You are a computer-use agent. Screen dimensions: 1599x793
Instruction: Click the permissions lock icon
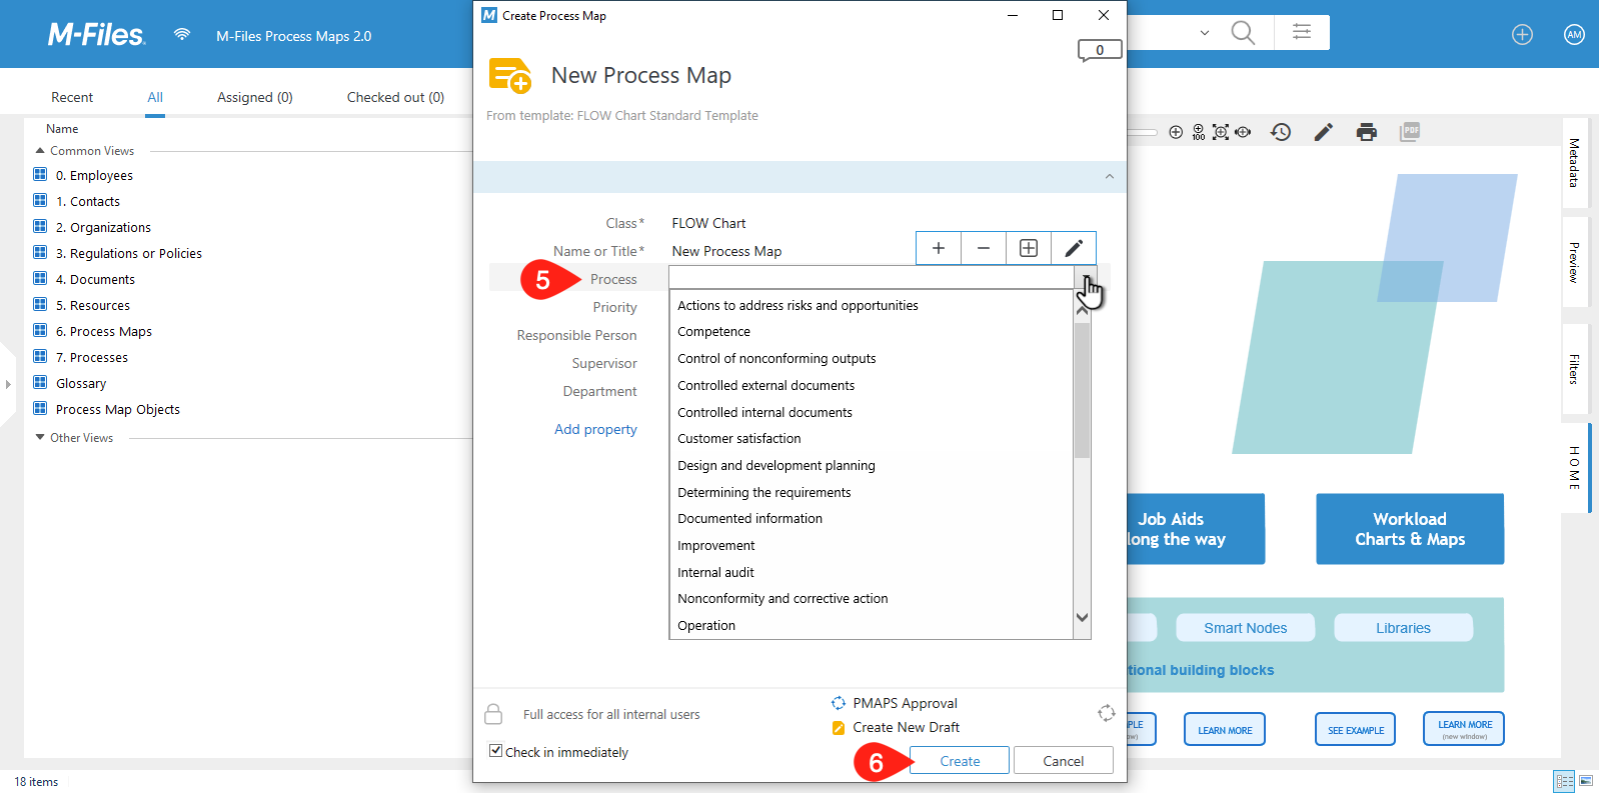tap(493, 714)
